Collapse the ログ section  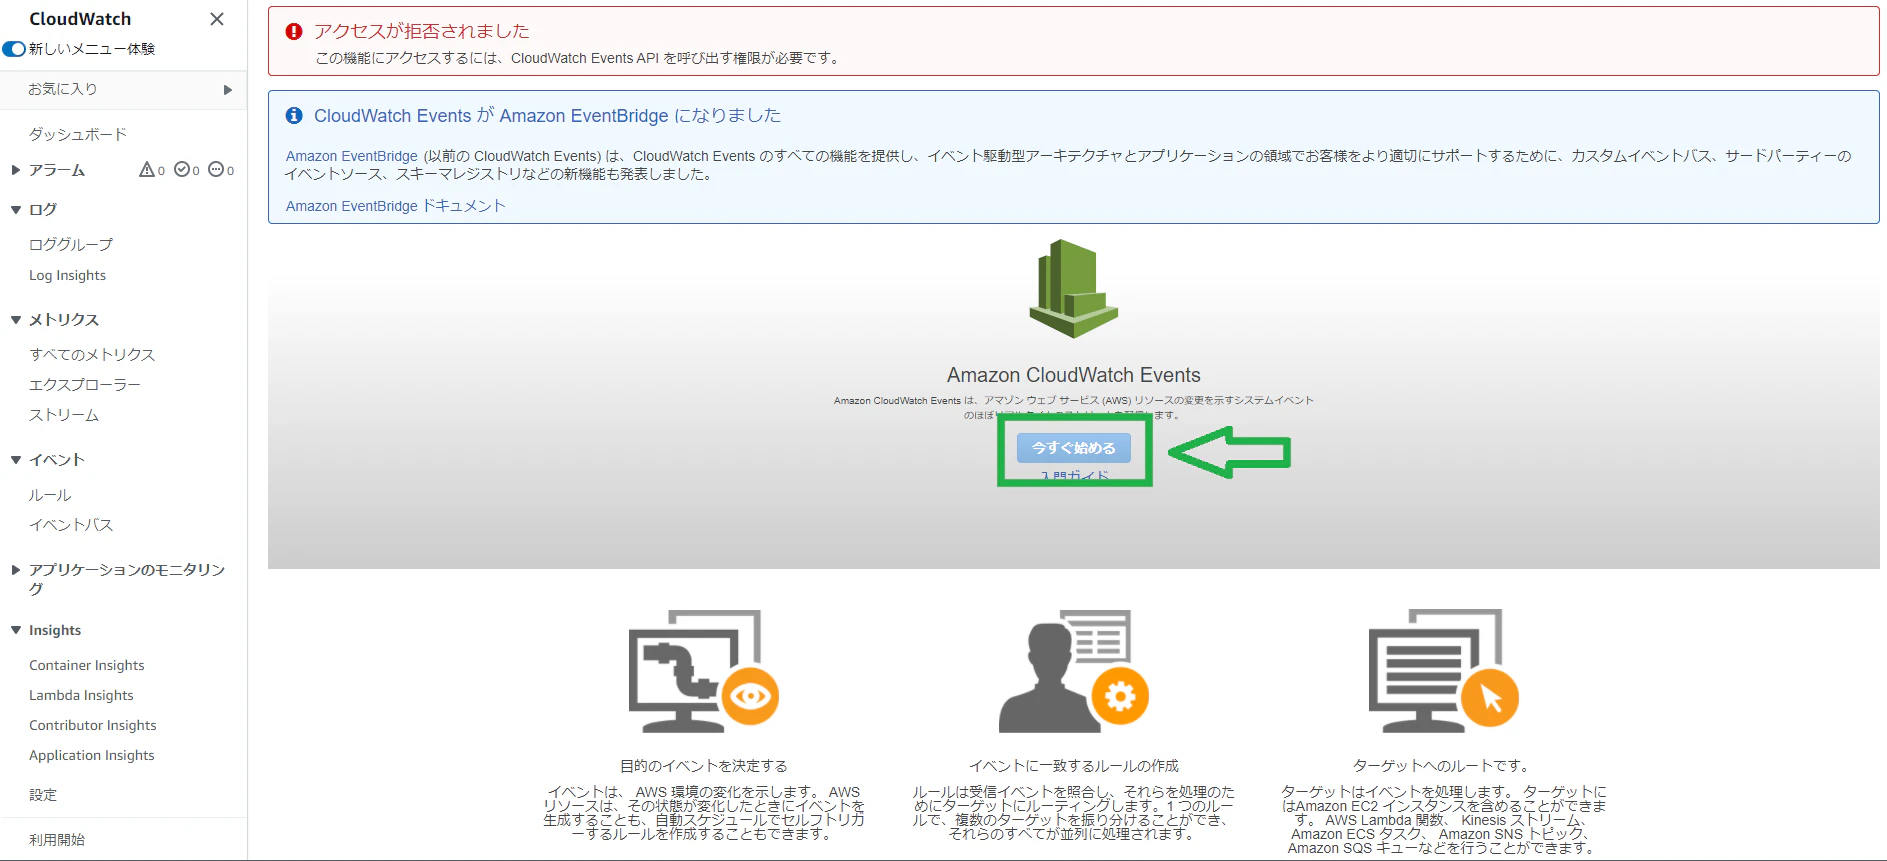pos(16,210)
